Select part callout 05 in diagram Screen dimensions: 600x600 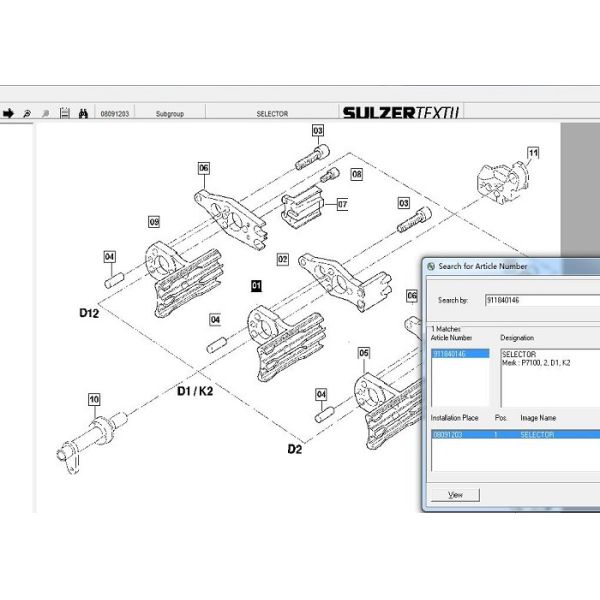click(x=364, y=353)
